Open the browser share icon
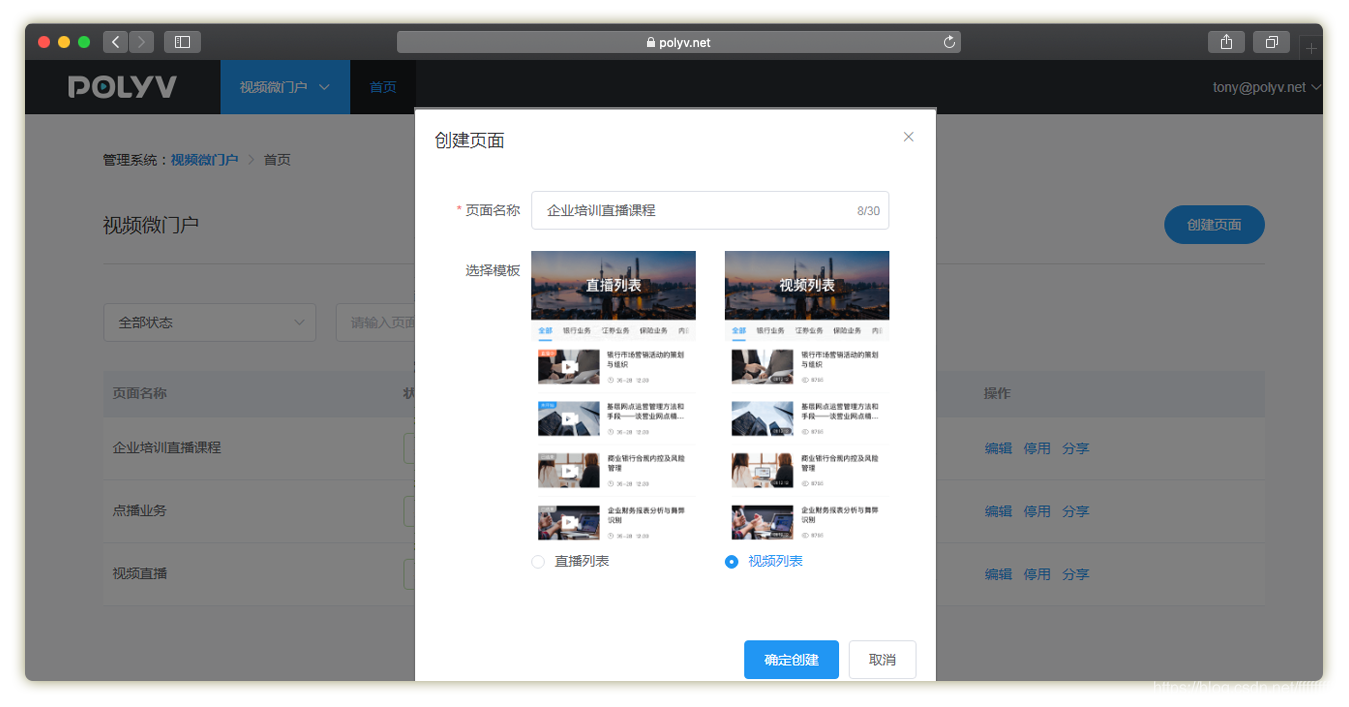This screenshot has width=1349, height=707. 1226,42
